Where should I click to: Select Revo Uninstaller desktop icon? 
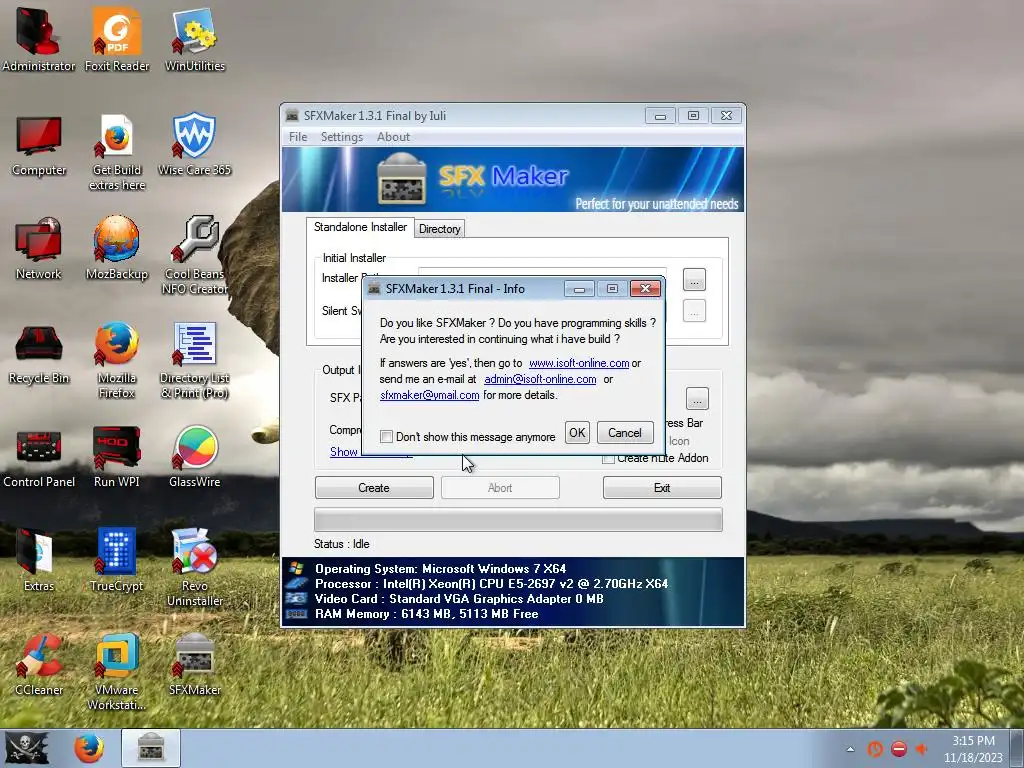(195, 568)
